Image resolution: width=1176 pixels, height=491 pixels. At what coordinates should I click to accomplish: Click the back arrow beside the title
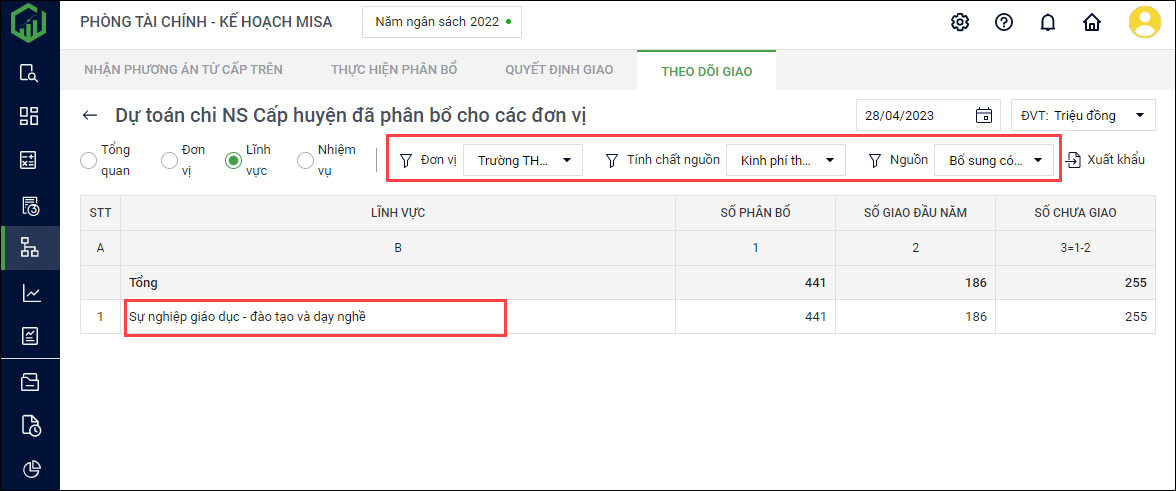pos(91,116)
